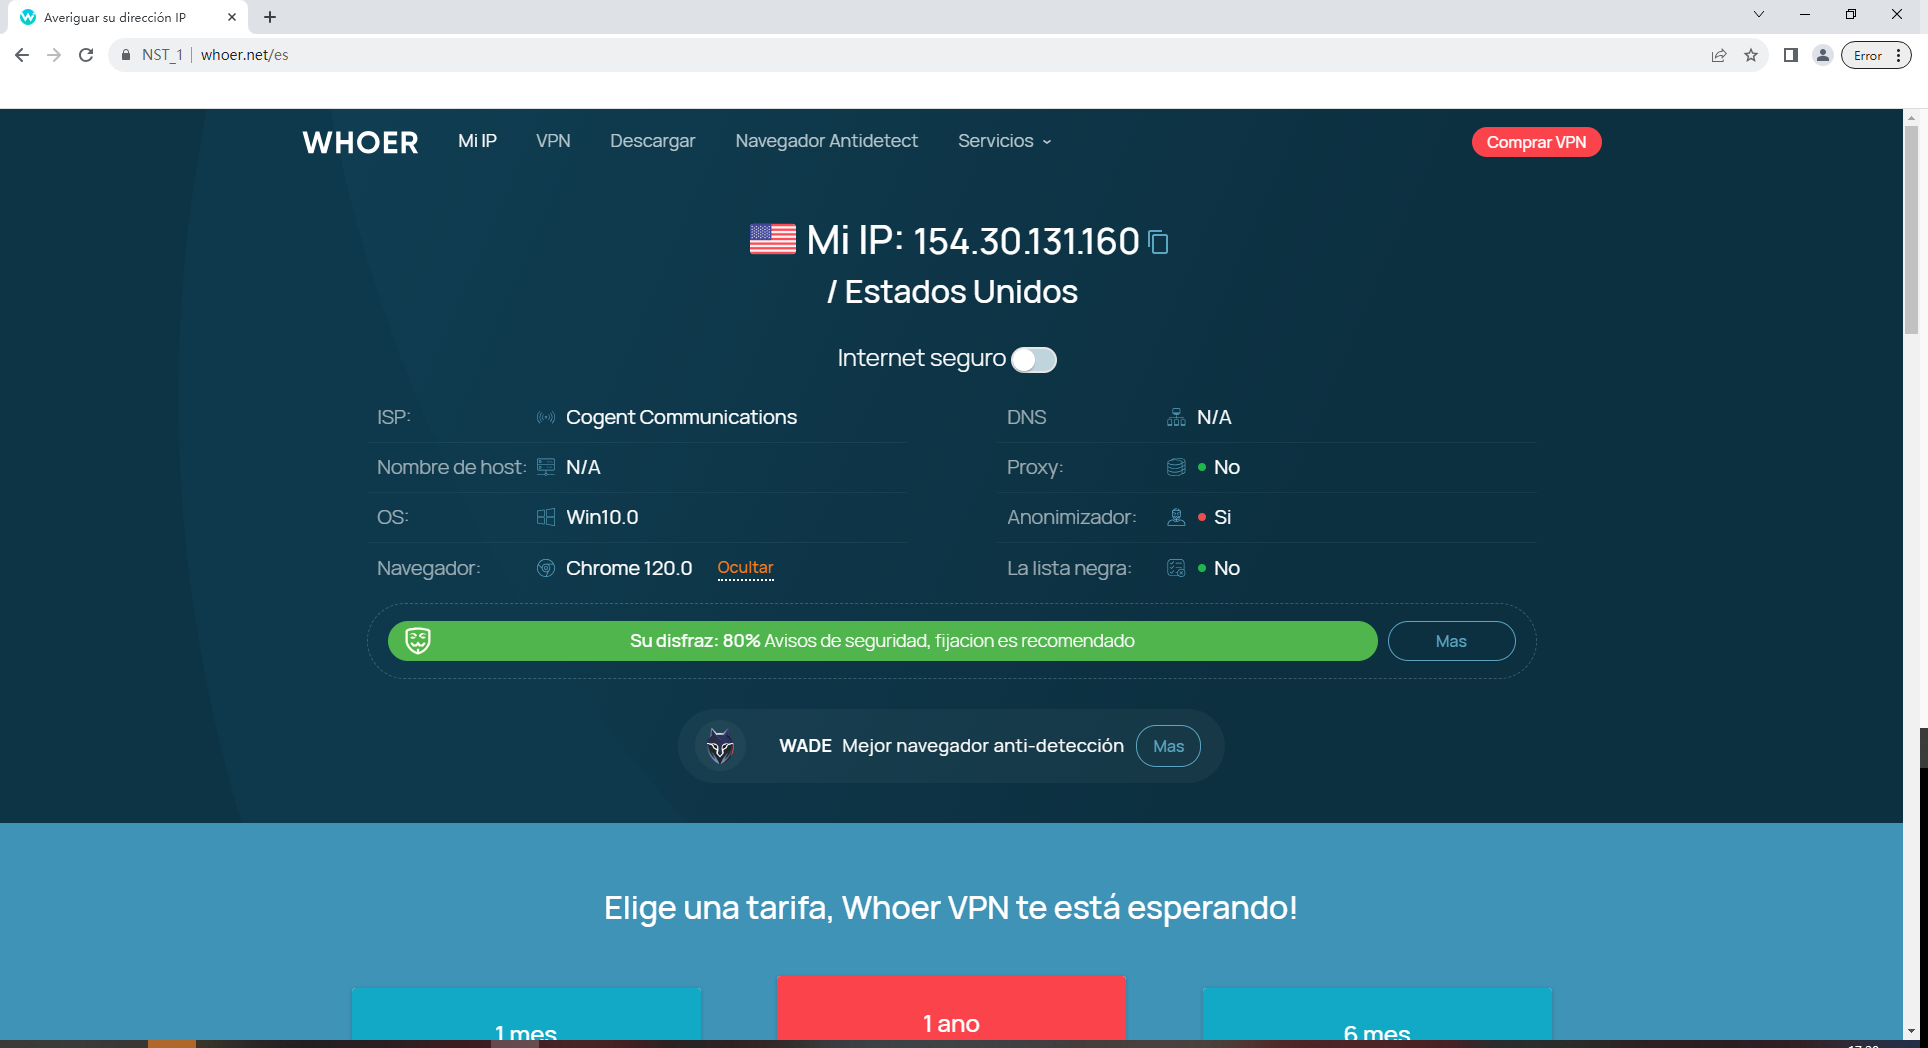Click the Mas button beside the disguise bar

click(1451, 640)
